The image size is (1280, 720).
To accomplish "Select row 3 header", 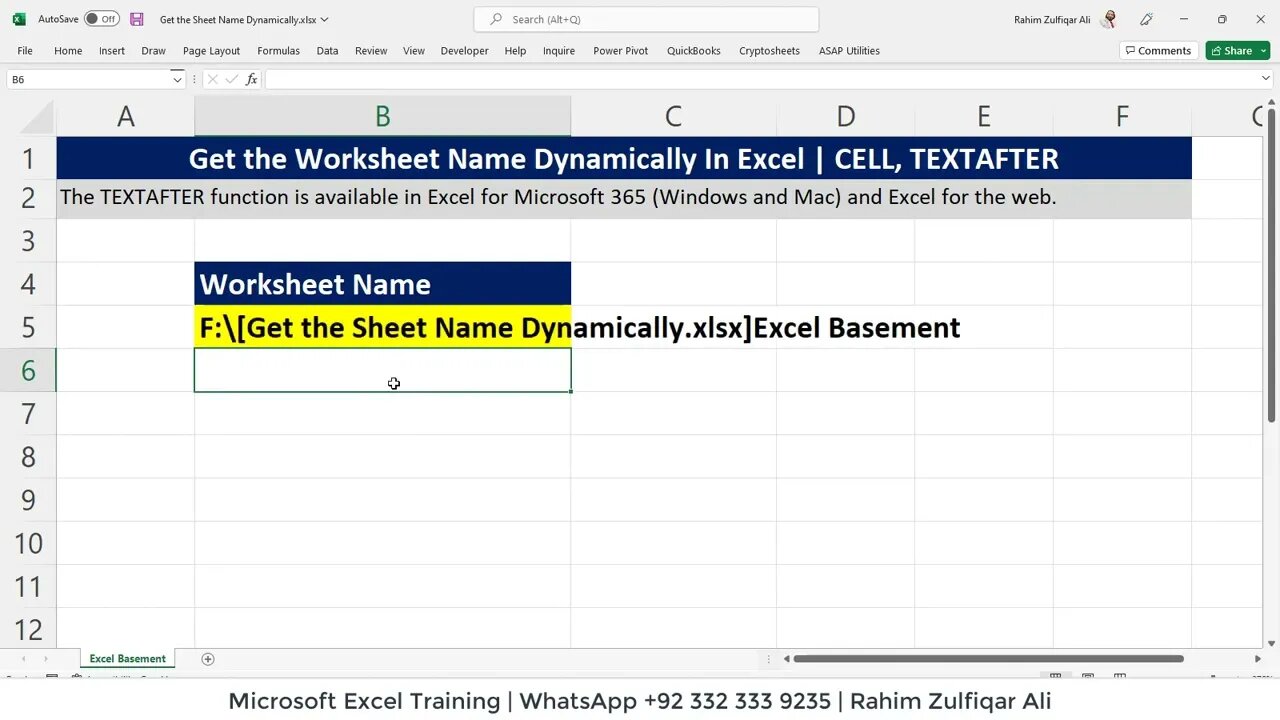I will [x=28, y=241].
